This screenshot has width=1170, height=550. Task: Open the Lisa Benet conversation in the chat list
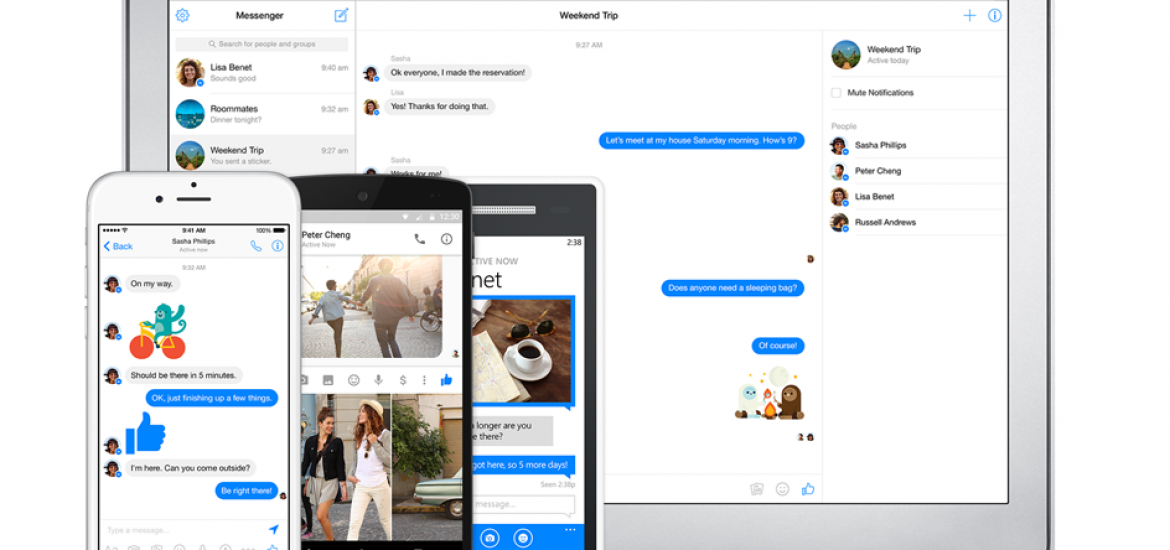click(x=262, y=72)
